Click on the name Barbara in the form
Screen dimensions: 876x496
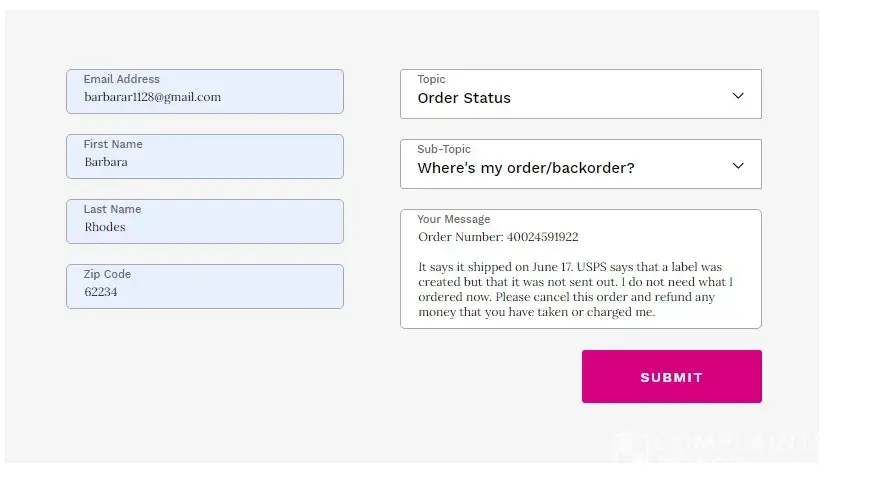(106, 162)
